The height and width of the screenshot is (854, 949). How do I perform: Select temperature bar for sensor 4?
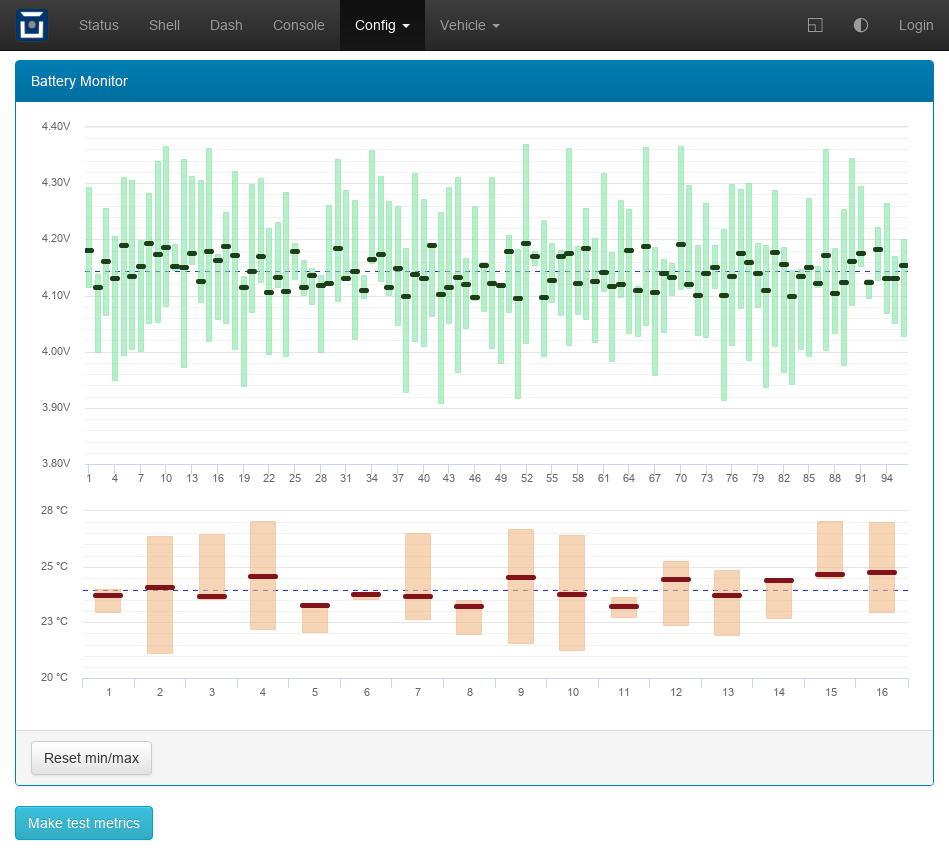[x=263, y=600]
